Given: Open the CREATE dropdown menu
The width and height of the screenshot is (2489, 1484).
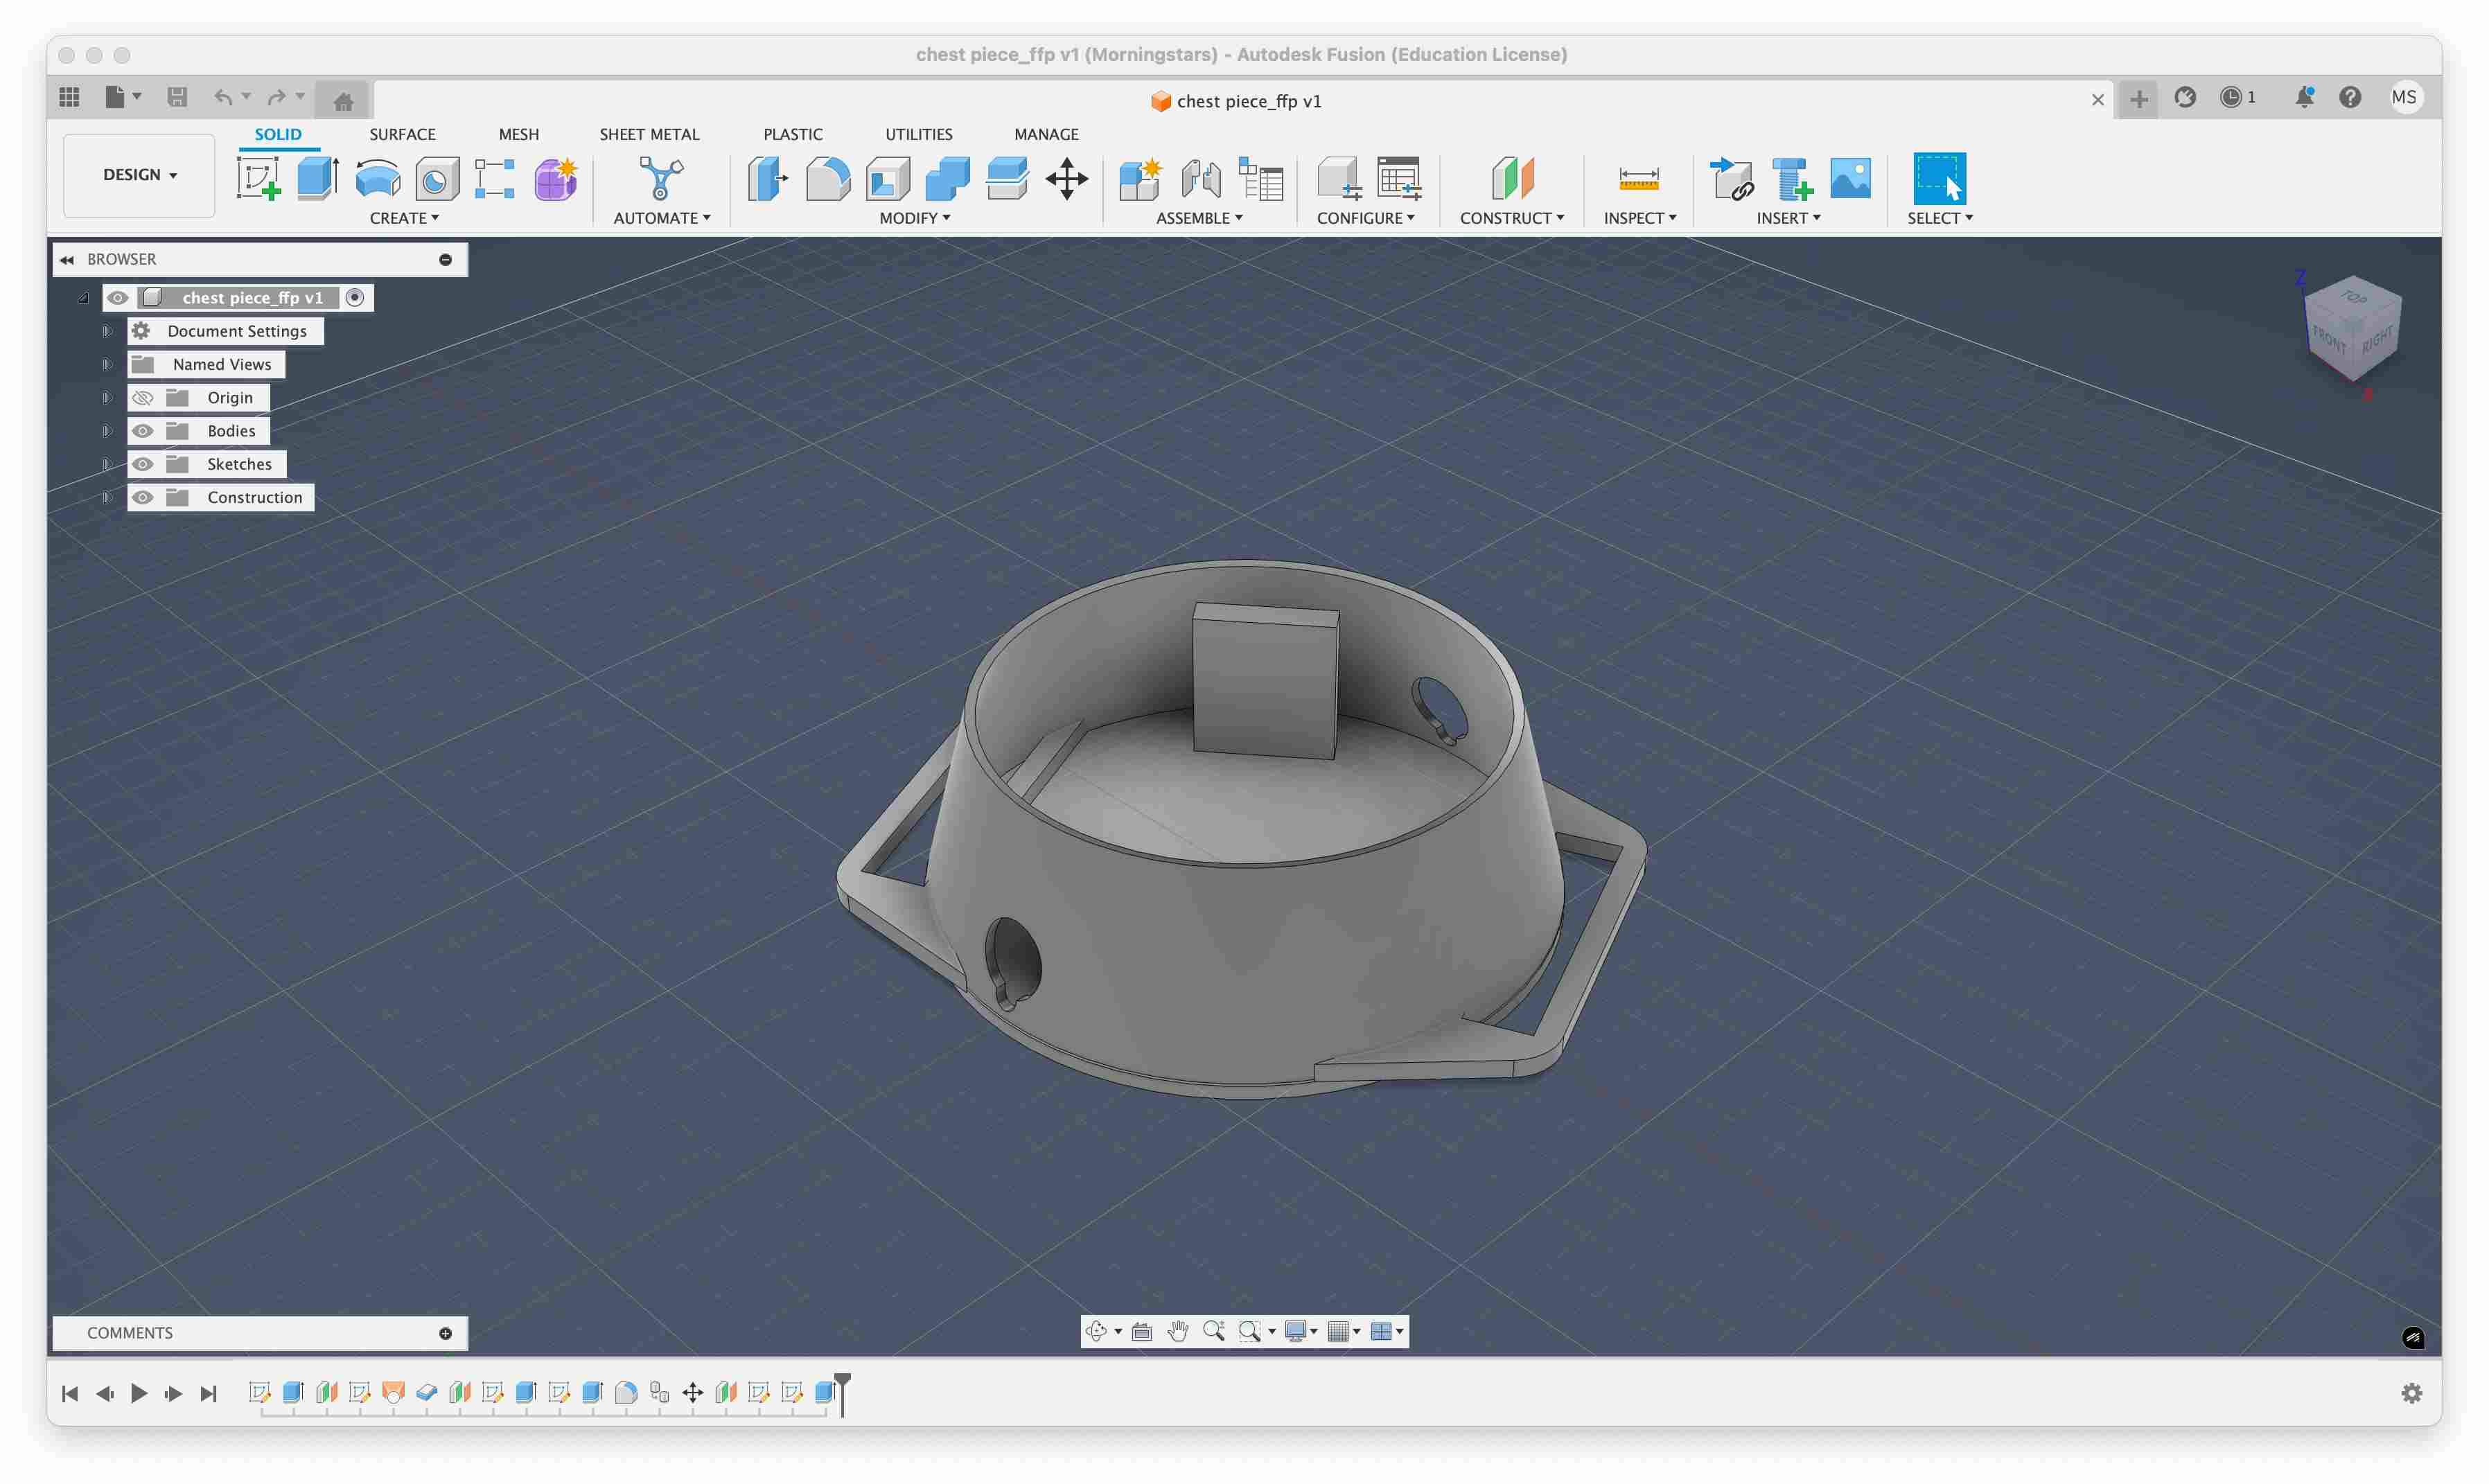Looking at the screenshot, I should coord(404,218).
